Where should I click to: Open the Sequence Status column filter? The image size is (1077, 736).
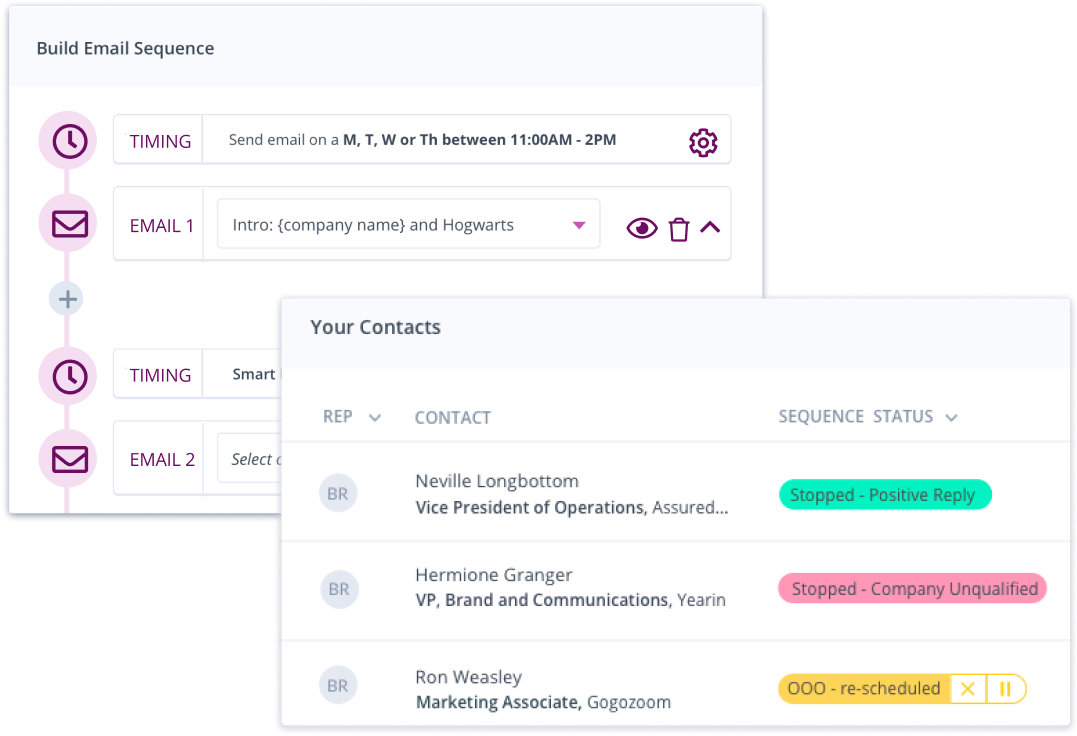(951, 418)
